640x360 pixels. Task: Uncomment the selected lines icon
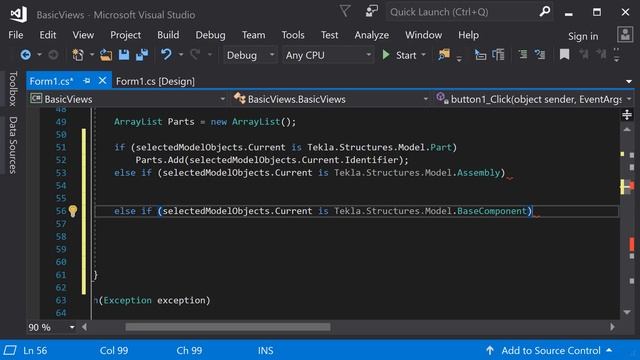click(x=540, y=55)
